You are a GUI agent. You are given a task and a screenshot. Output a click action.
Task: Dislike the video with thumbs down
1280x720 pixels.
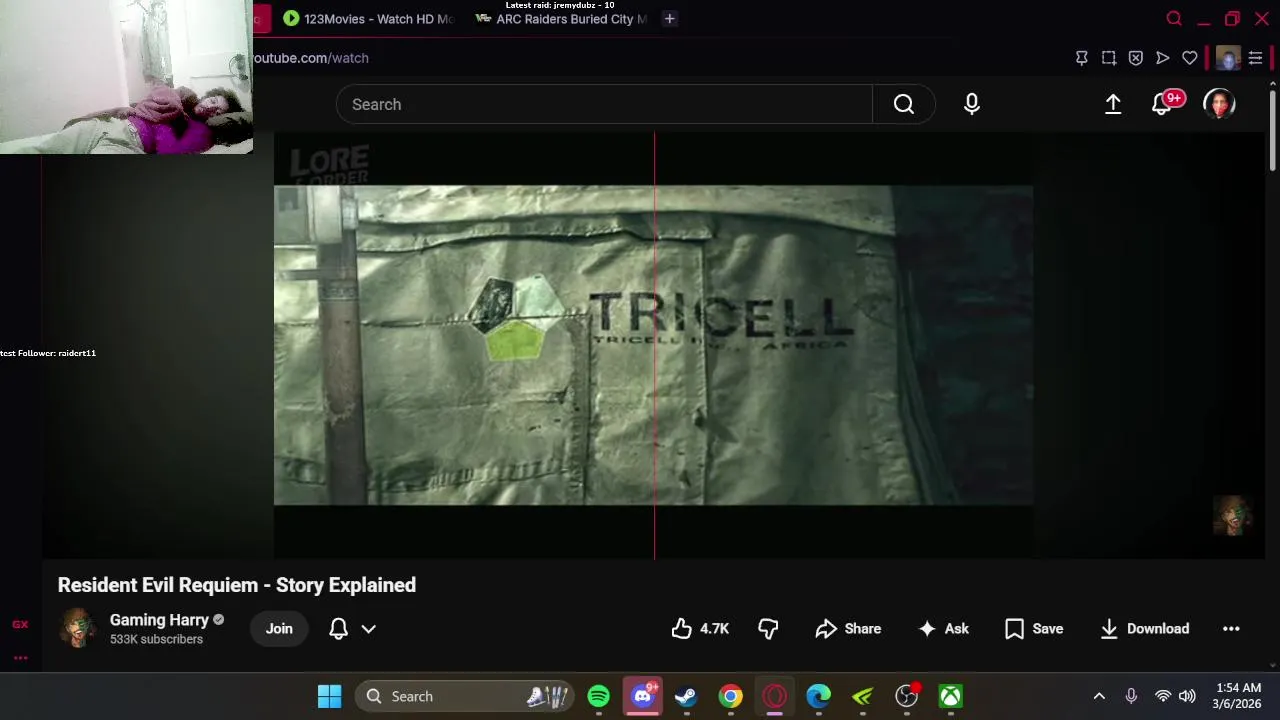(768, 629)
